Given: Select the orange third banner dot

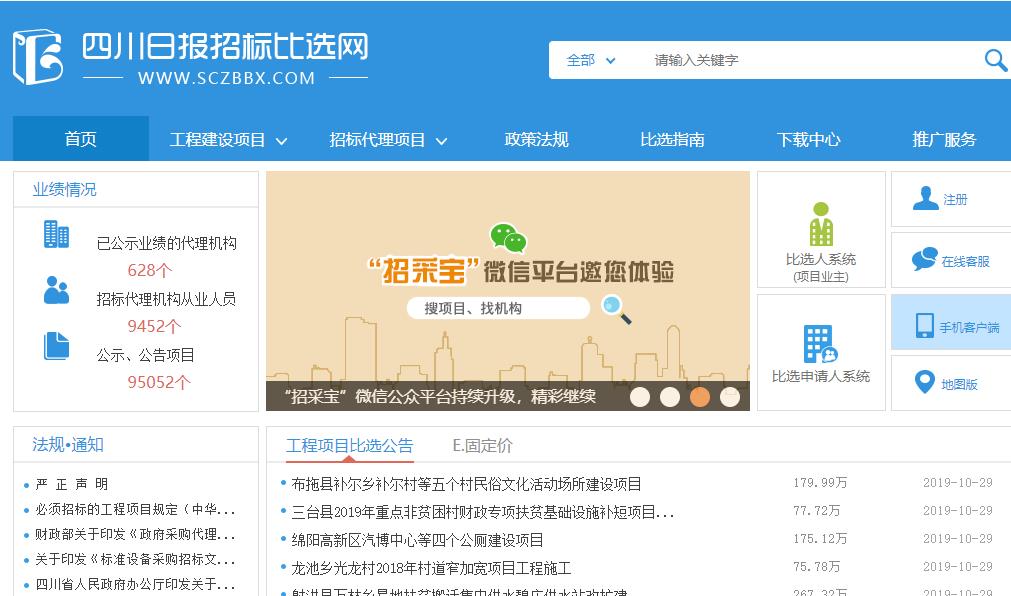Looking at the screenshot, I should click(x=700, y=397).
